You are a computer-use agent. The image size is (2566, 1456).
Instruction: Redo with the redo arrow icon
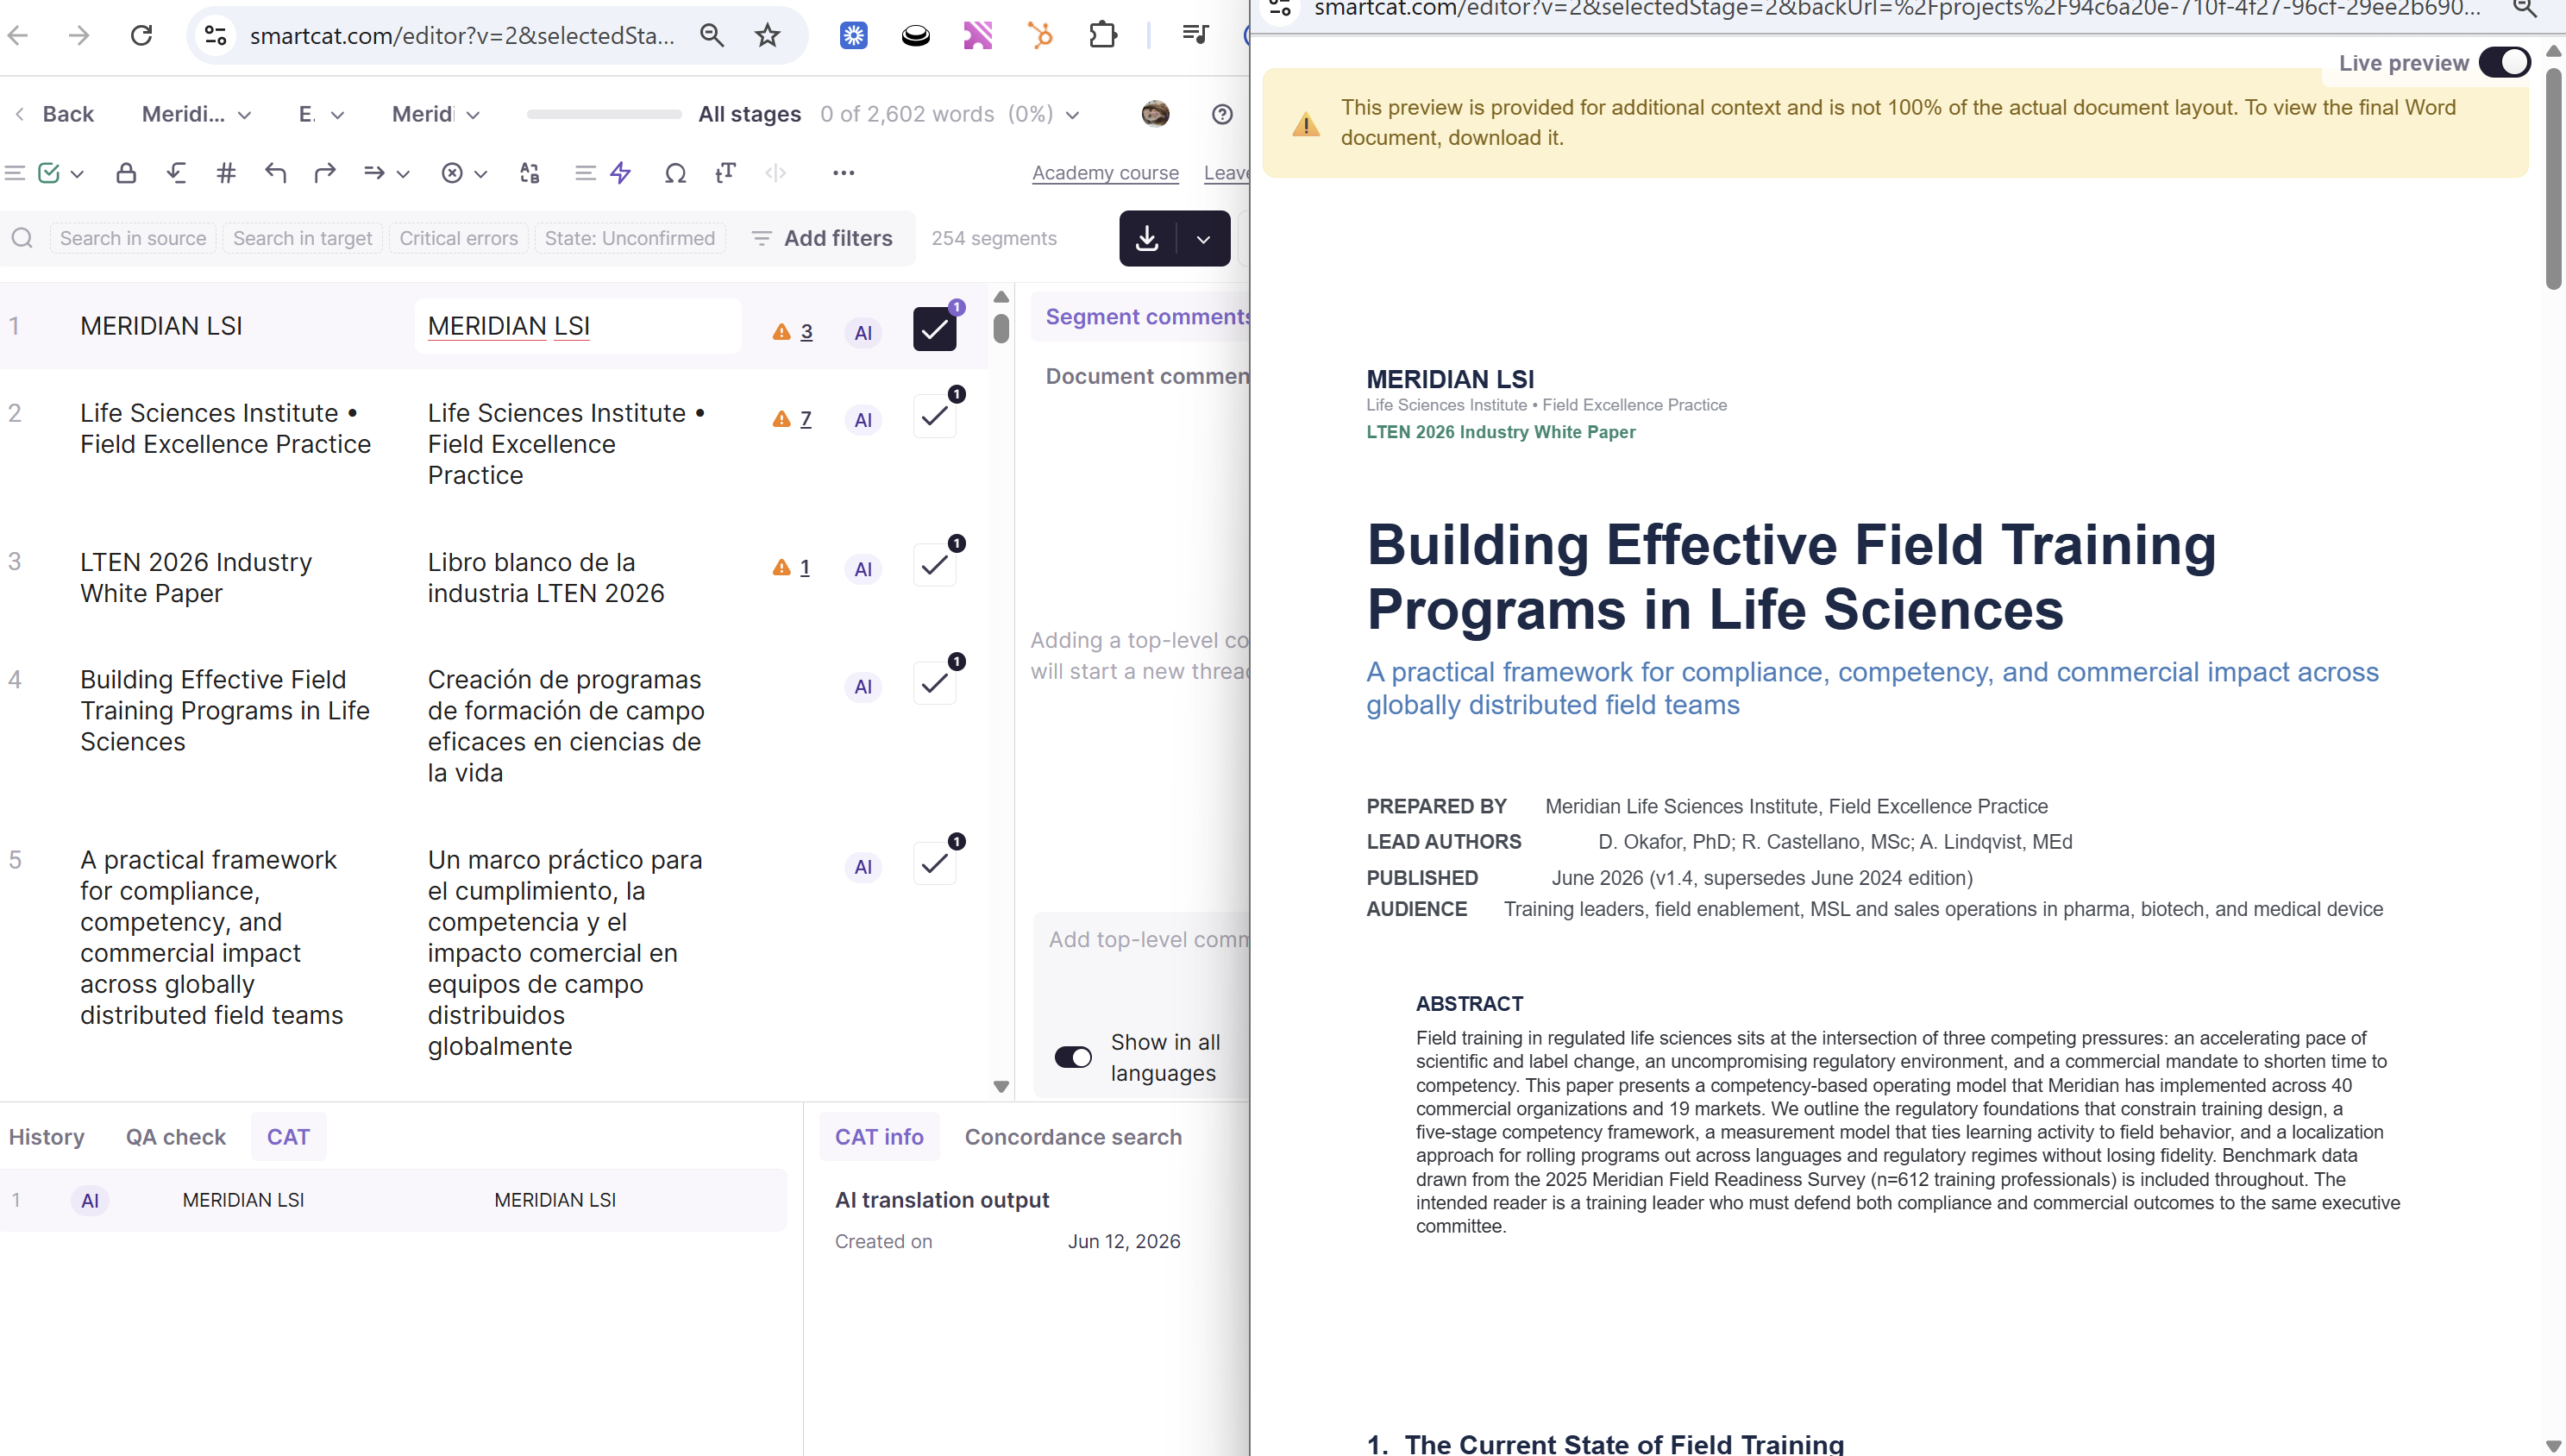click(325, 173)
